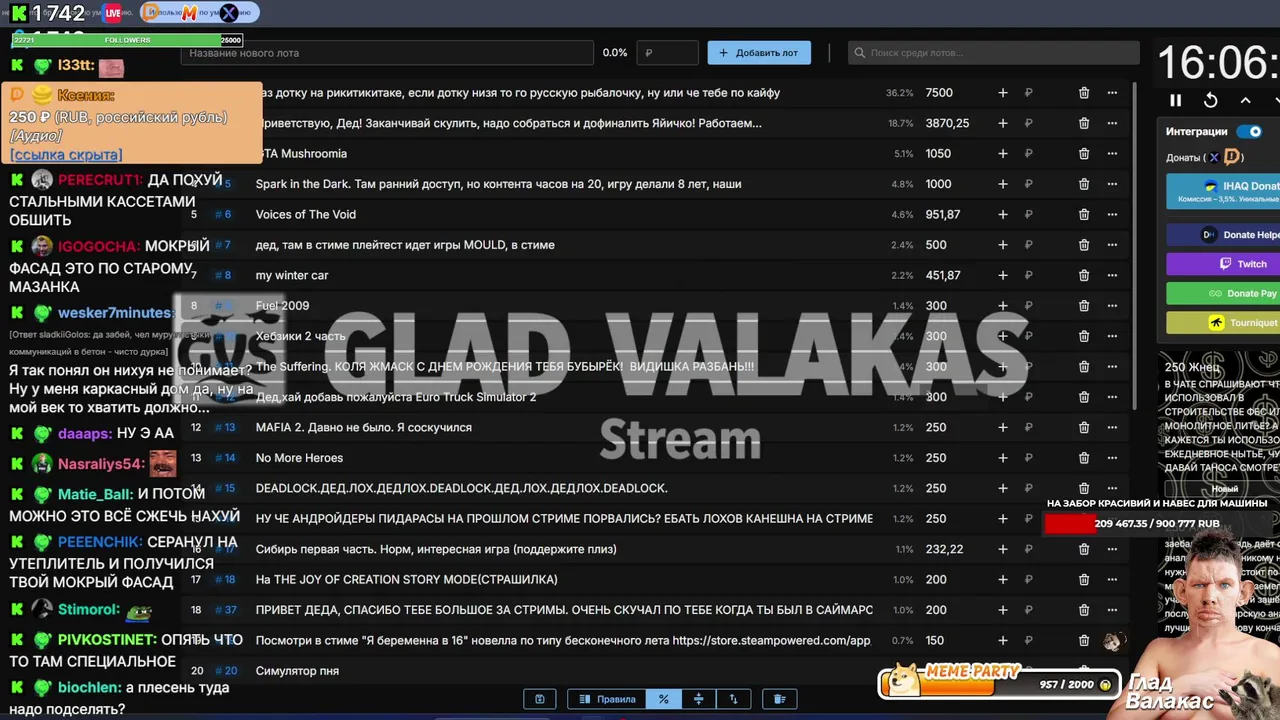This screenshot has height=720, width=1280.
Task: Connect the Tourniquet integration
Action: tap(1223, 322)
